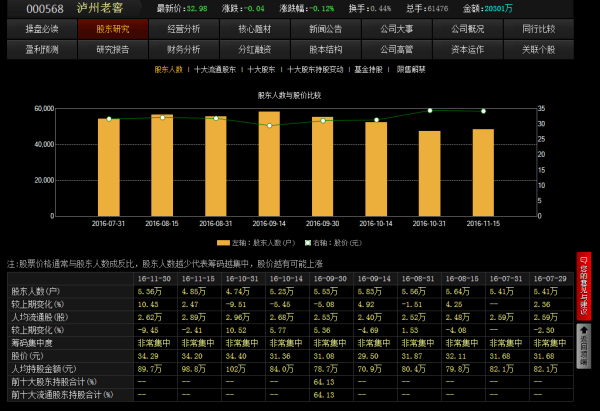Image resolution: width=600 pixels, height=411 pixels.
Task: Click the 2016-08-31 bar
Action: coord(215,166)
